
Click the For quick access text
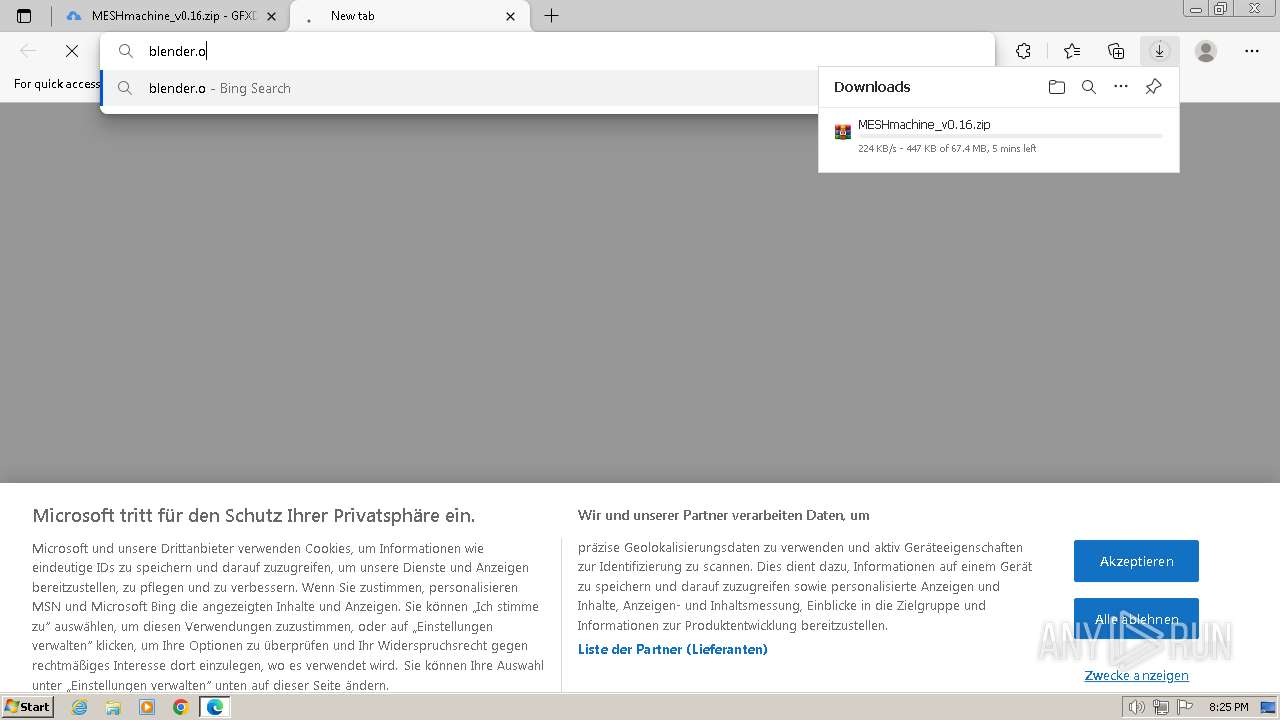[57, 84]
